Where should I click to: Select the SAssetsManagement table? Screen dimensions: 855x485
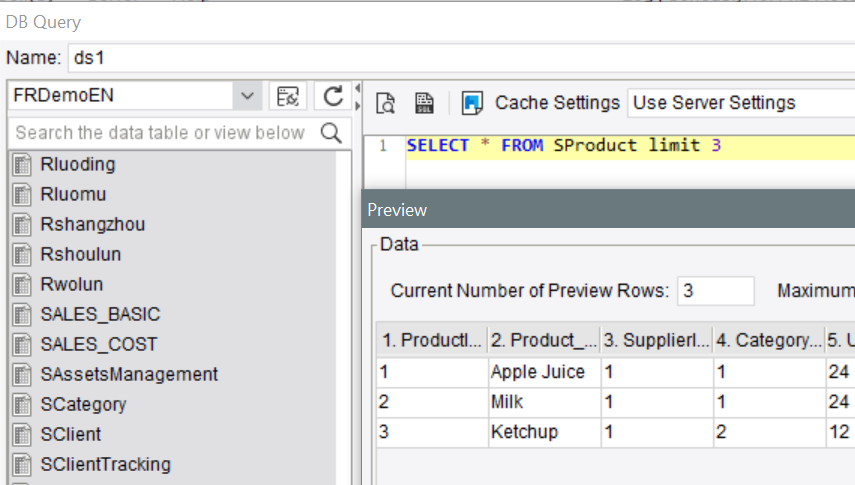[x=129, y=374]
